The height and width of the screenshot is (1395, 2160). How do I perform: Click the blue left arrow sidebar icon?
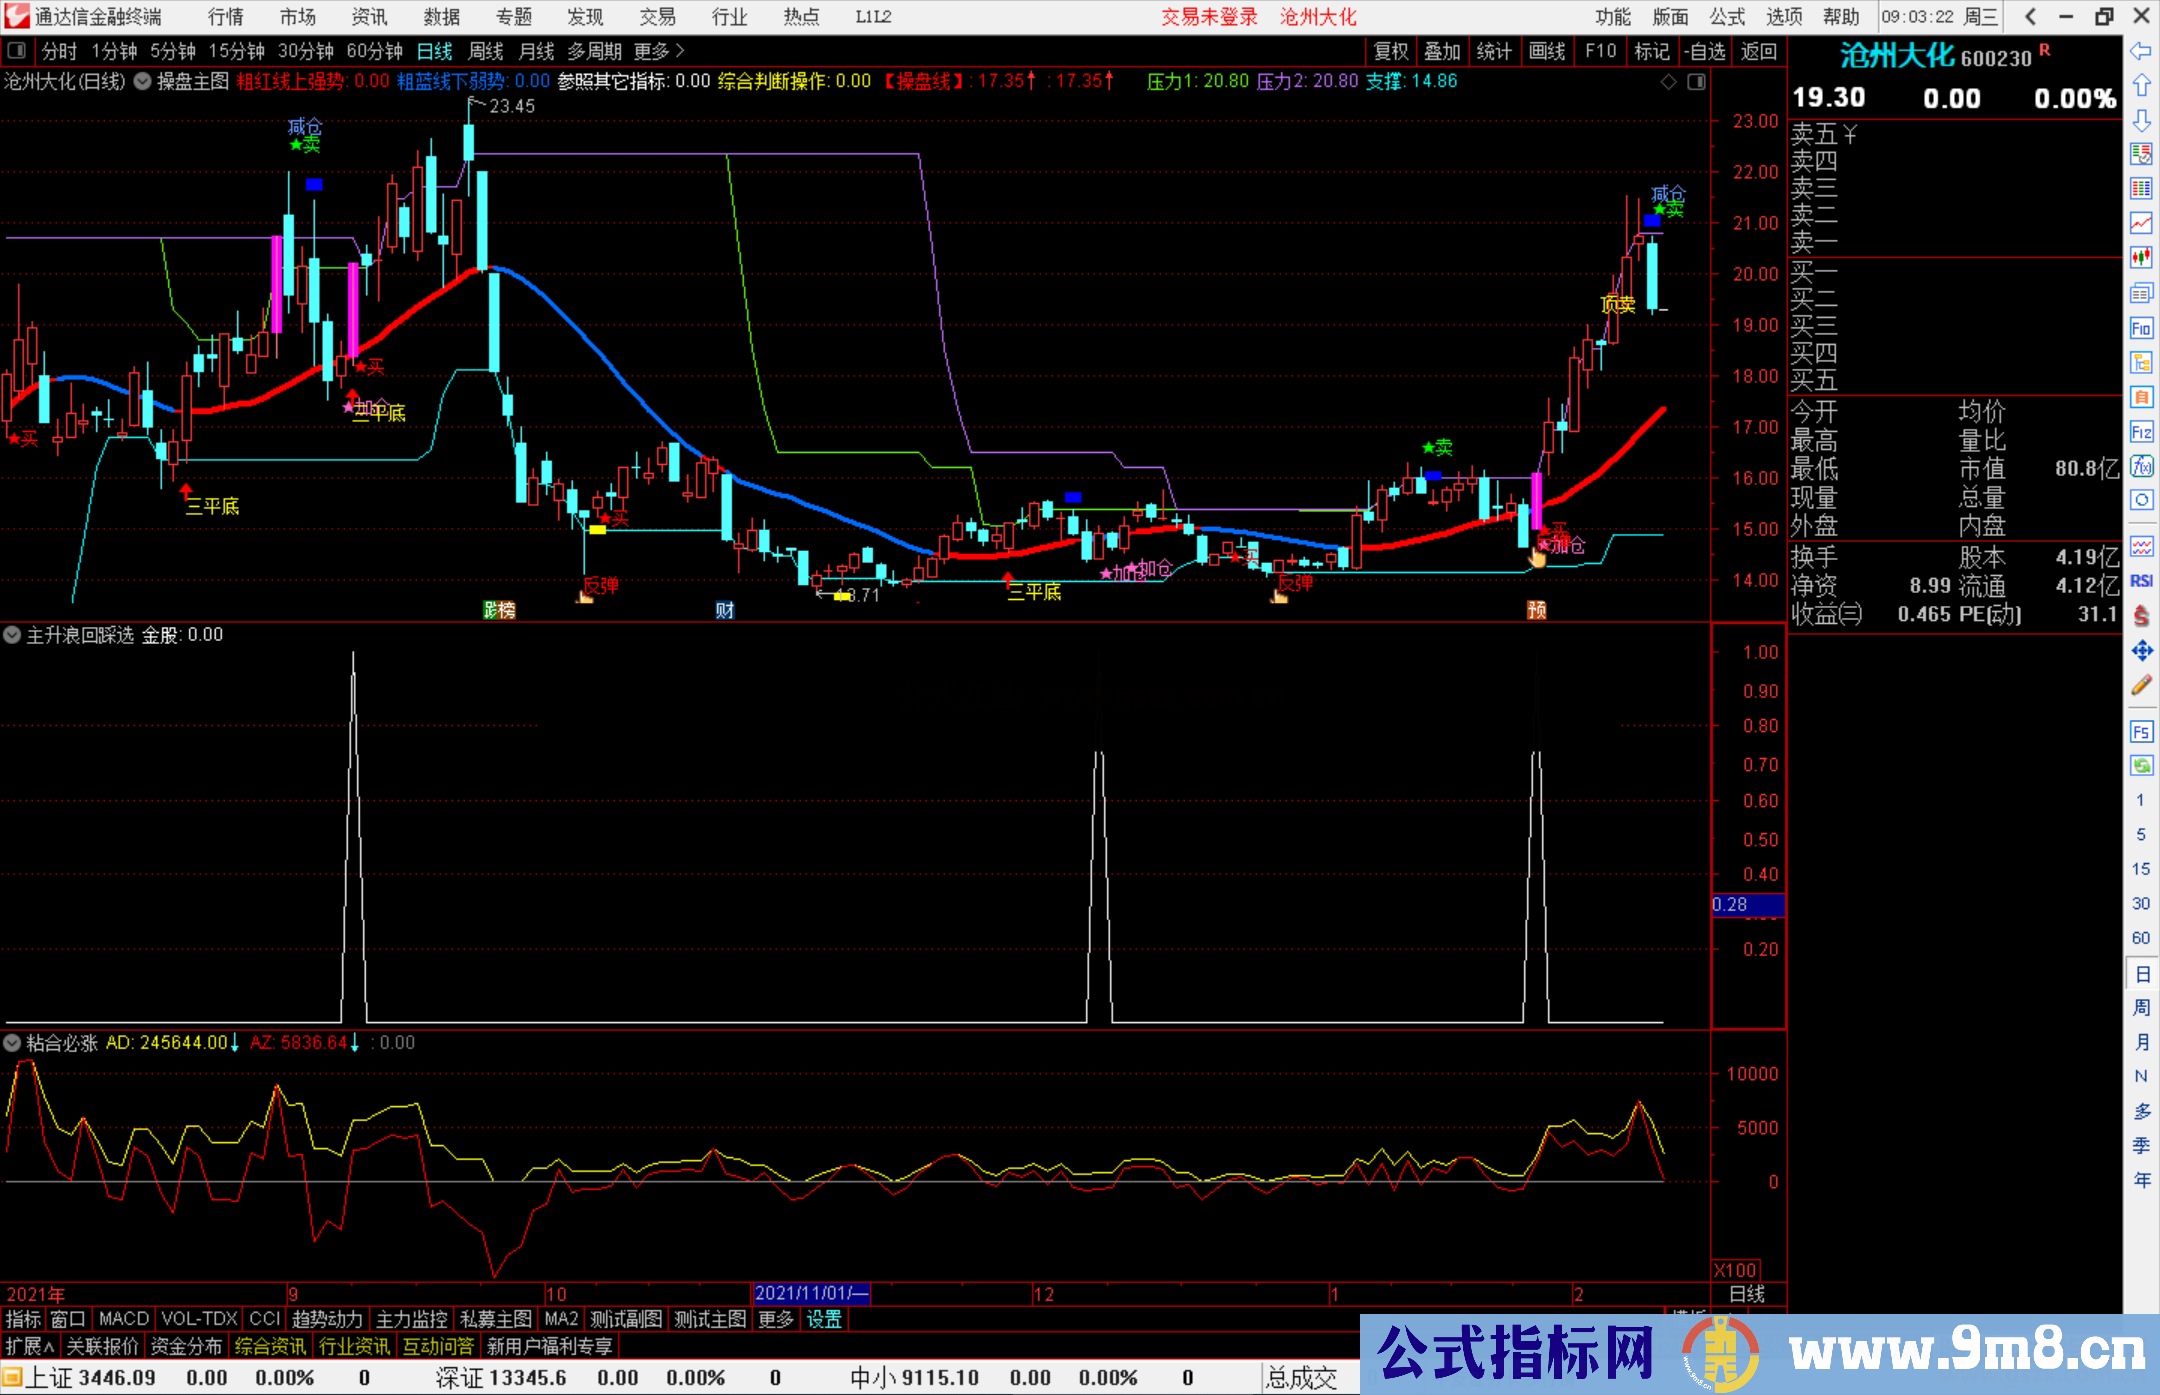pyautogui.click(x=2141, y=51)
